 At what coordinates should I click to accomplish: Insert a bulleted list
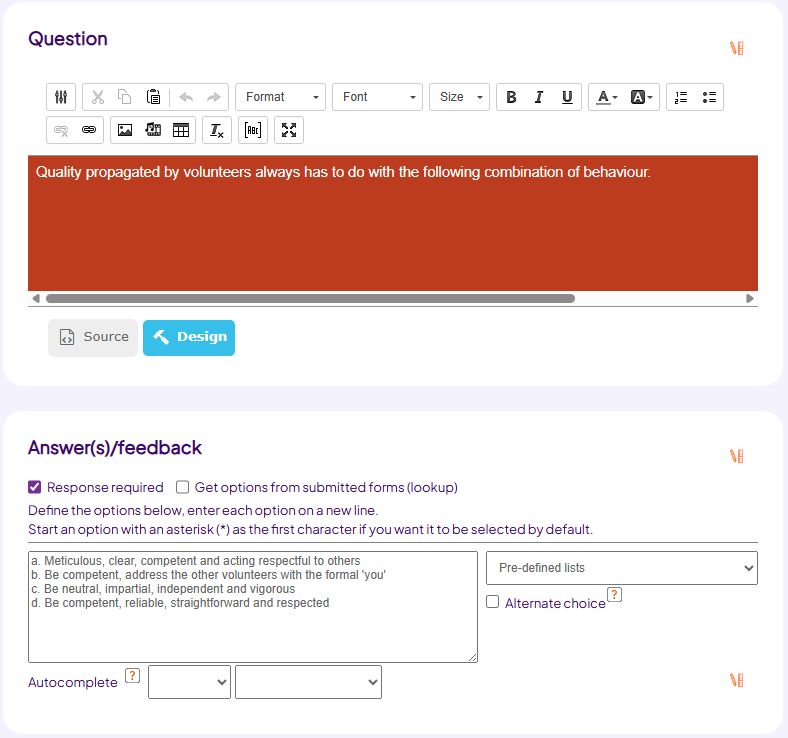[709, 97]
